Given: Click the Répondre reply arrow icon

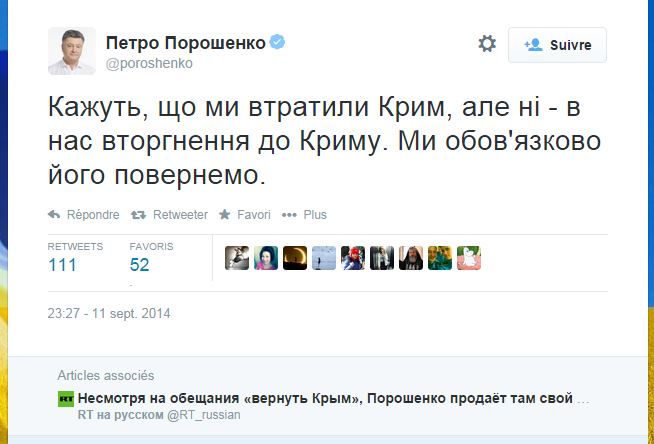Looking at the screenshot, I should click(54, 214).
